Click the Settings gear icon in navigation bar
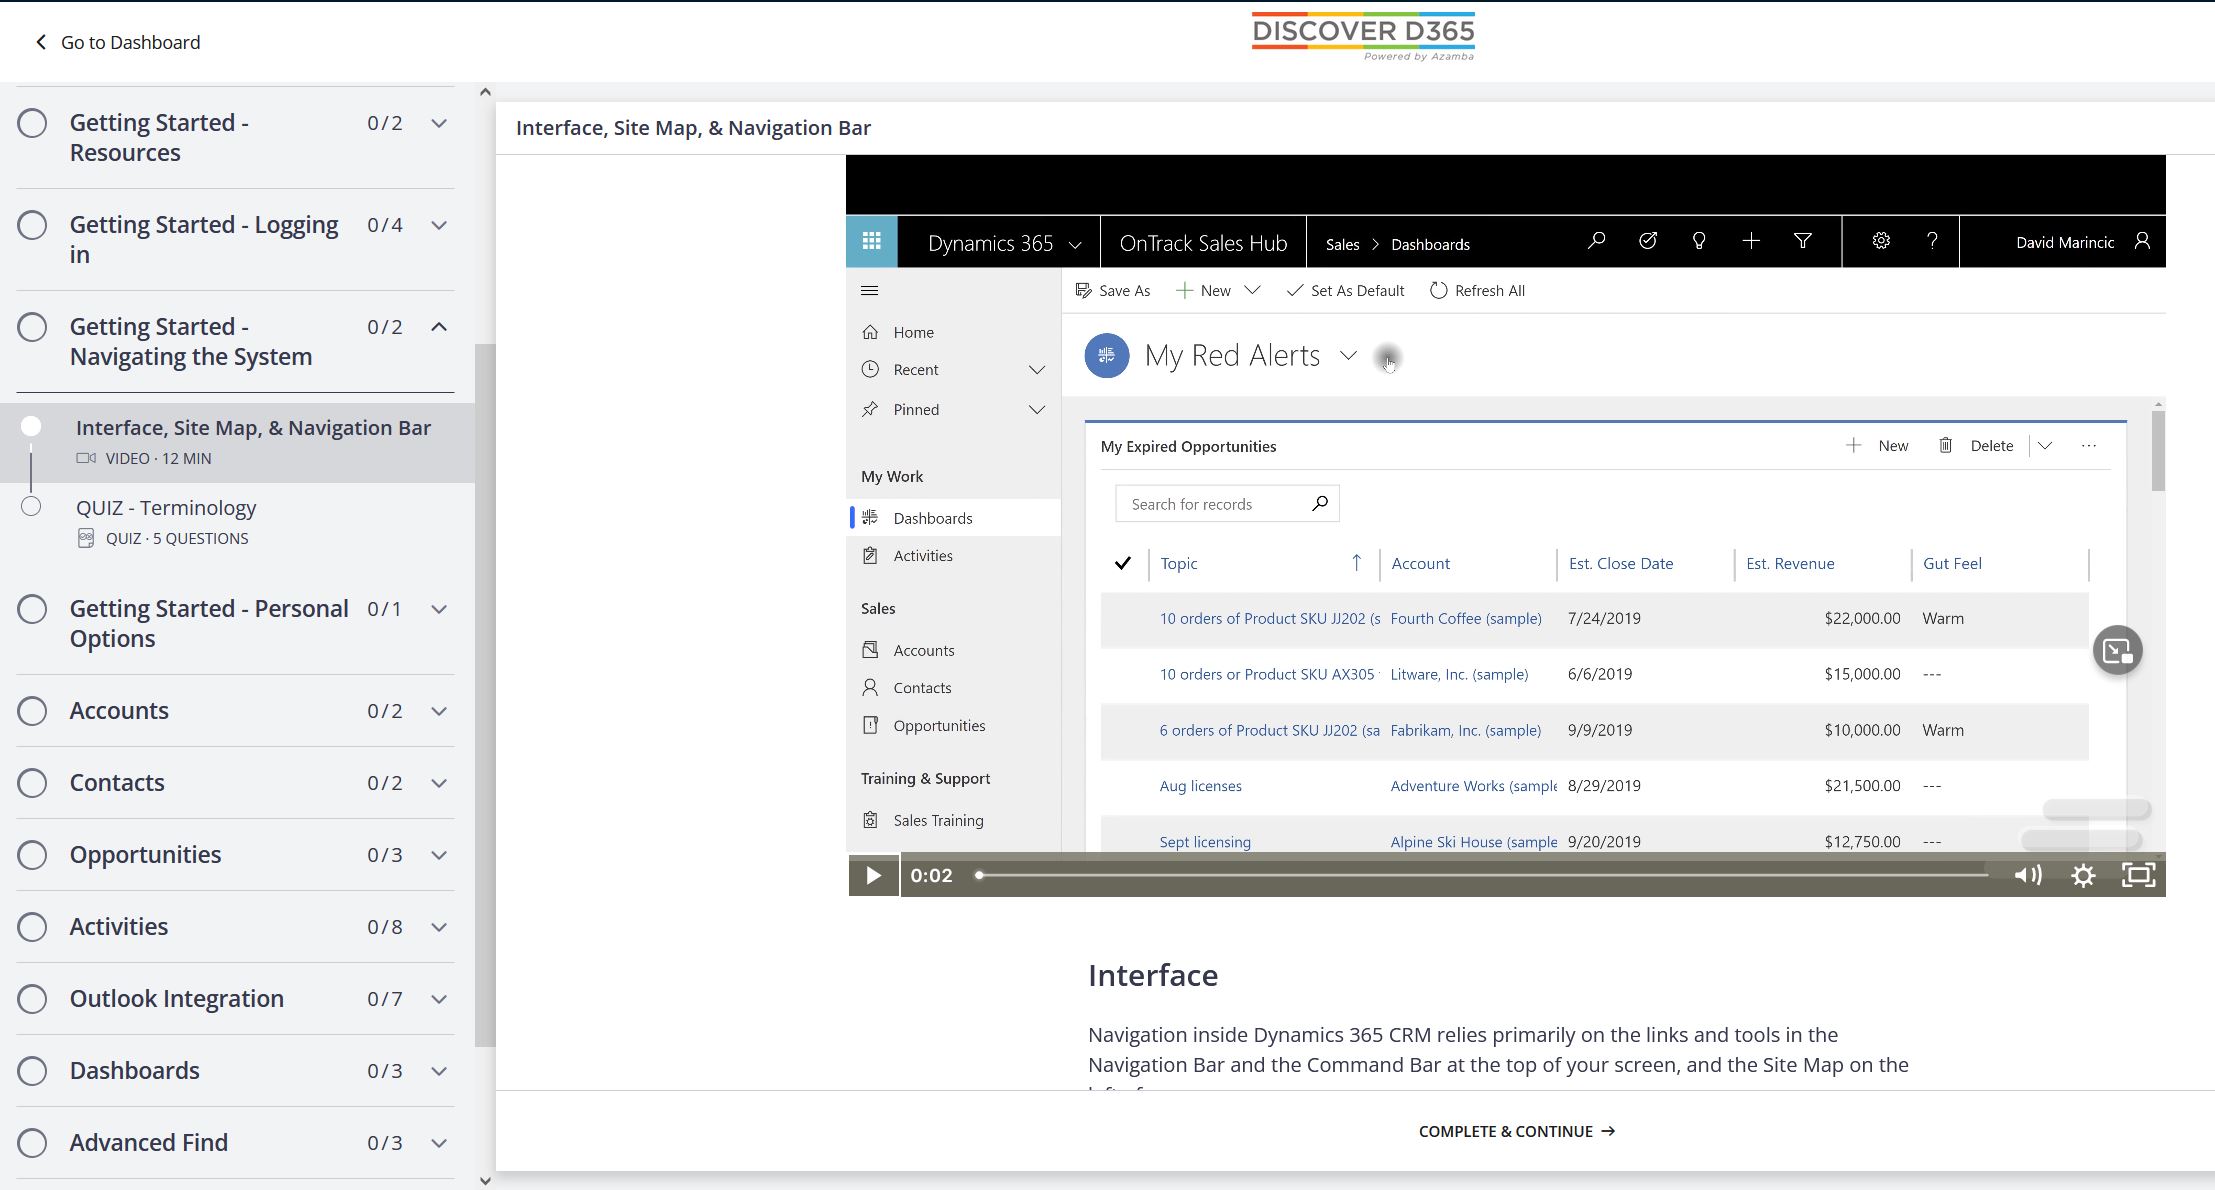Image resolution: width=2215 pixels, height=1190 pixels. (1880, 242)
